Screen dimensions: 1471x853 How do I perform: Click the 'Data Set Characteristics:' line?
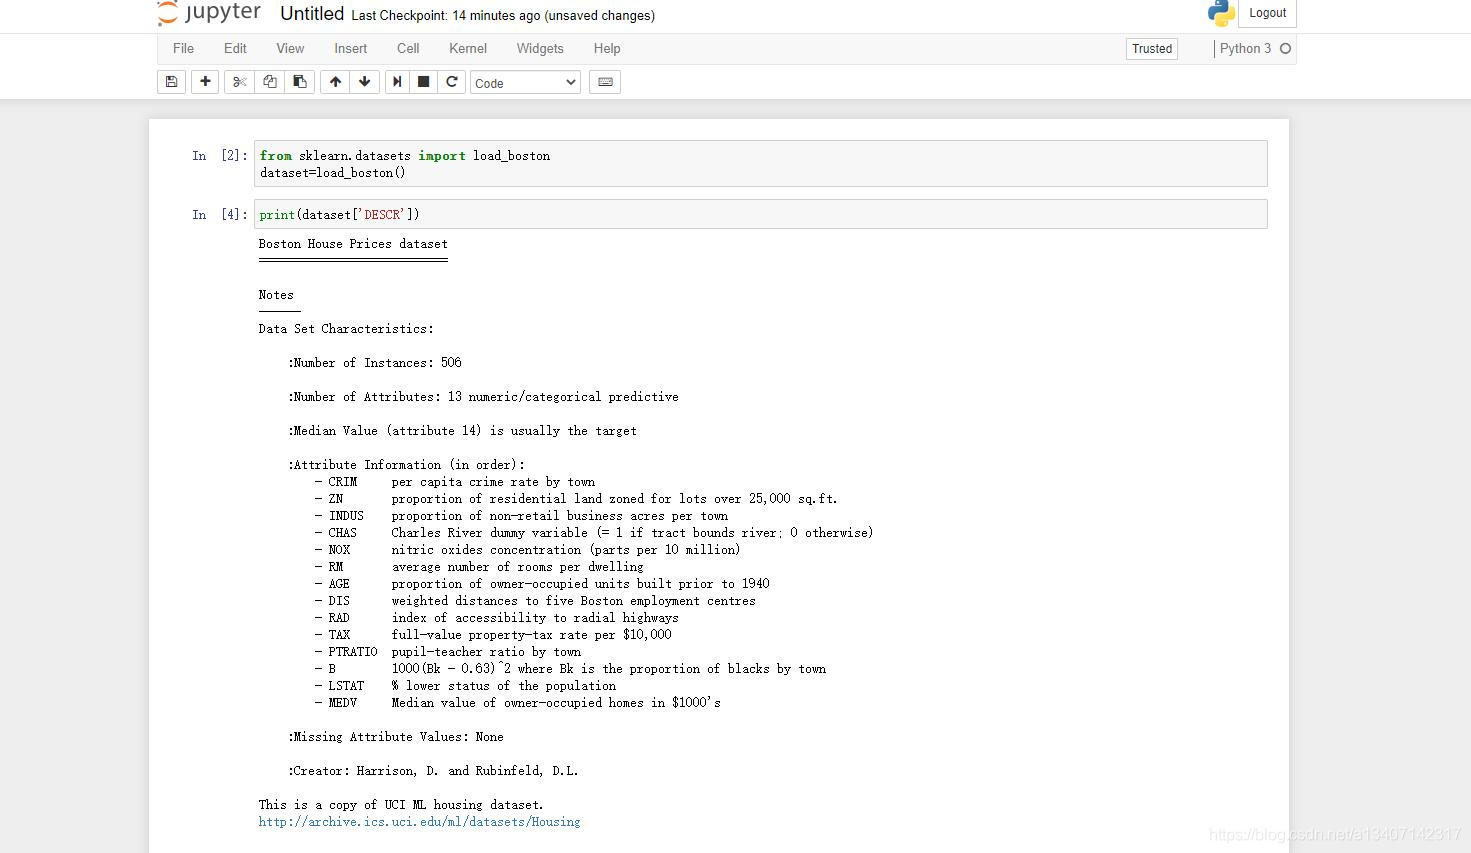[346, 329]
